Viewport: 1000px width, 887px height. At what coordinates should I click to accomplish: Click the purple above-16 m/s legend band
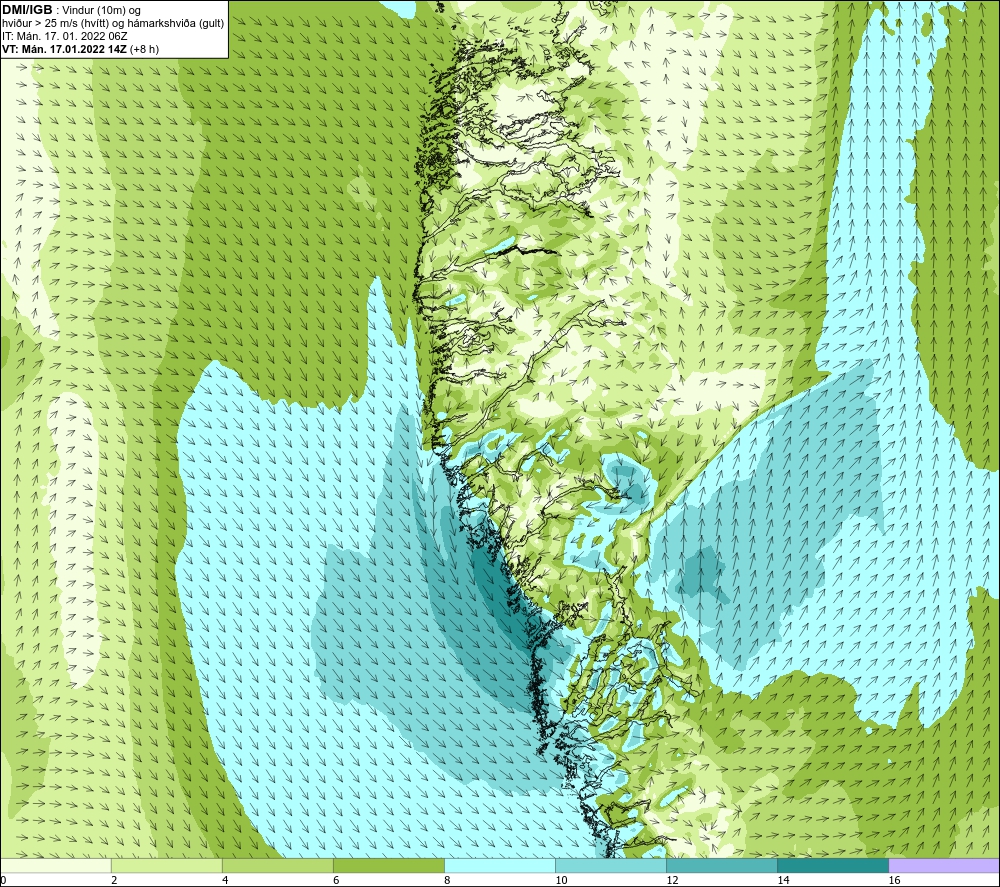pyautogui.click(x=944, y=865)
